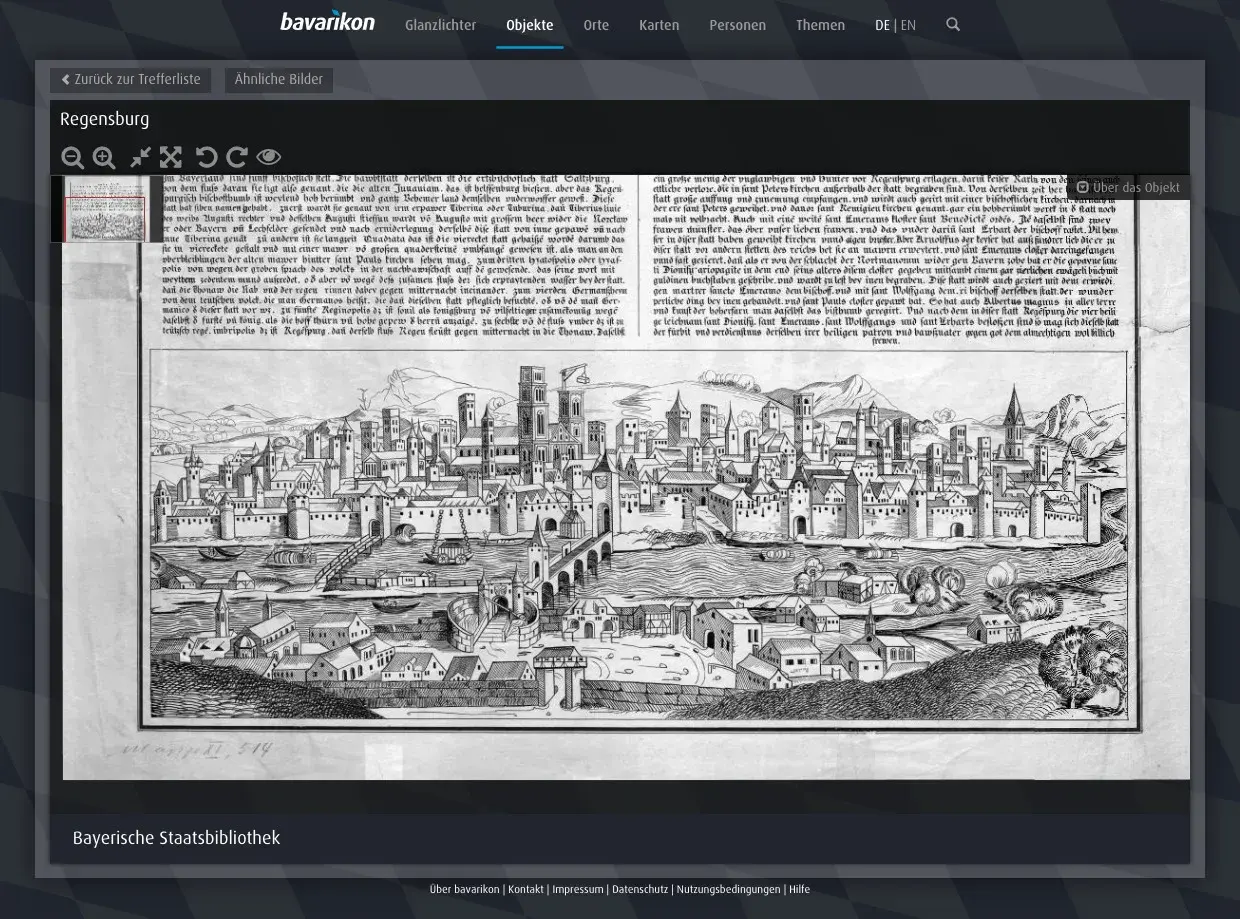Rotate image clockwise

[237, 157]
